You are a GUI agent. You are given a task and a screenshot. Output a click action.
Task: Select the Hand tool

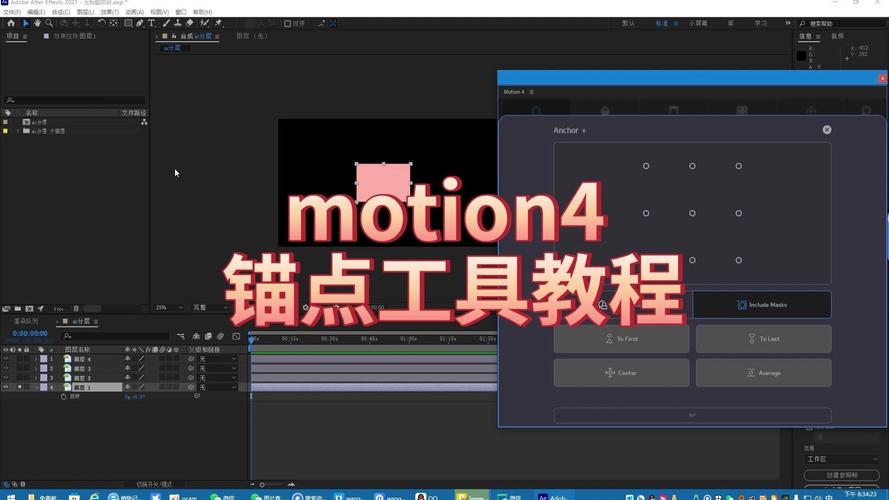(x=37, y=23)
